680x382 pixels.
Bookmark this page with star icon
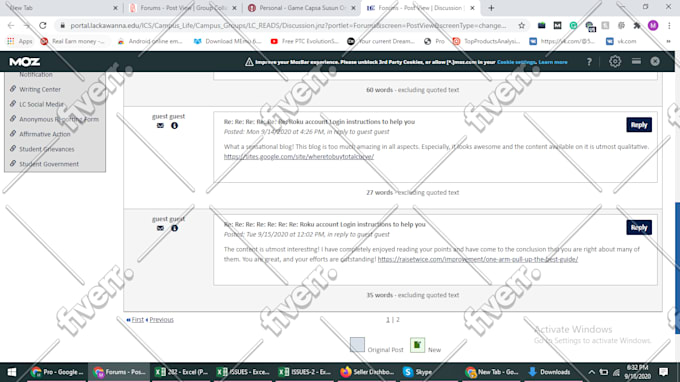521,26
